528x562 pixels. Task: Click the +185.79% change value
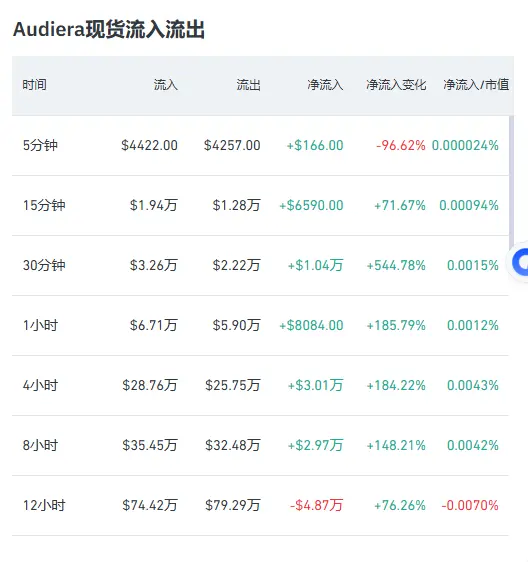tap(396, 325)
